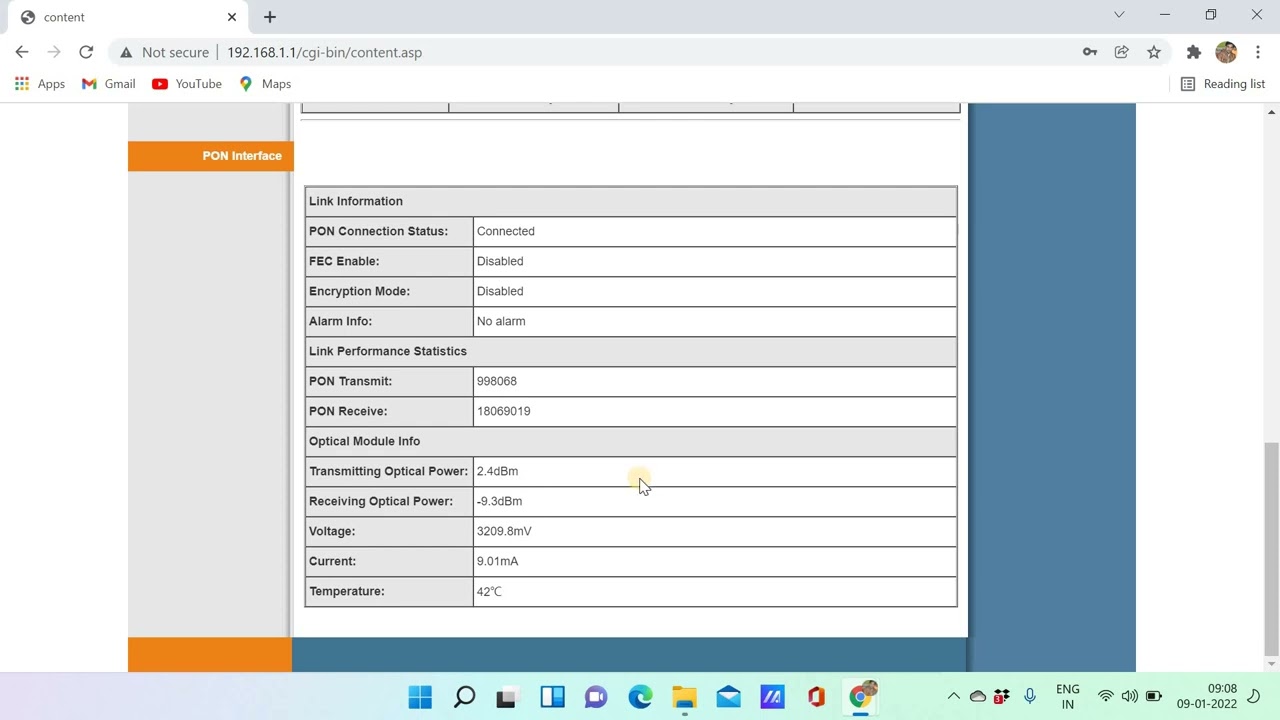
Task: Open Gmail bookmark
Action: [109, 84]
